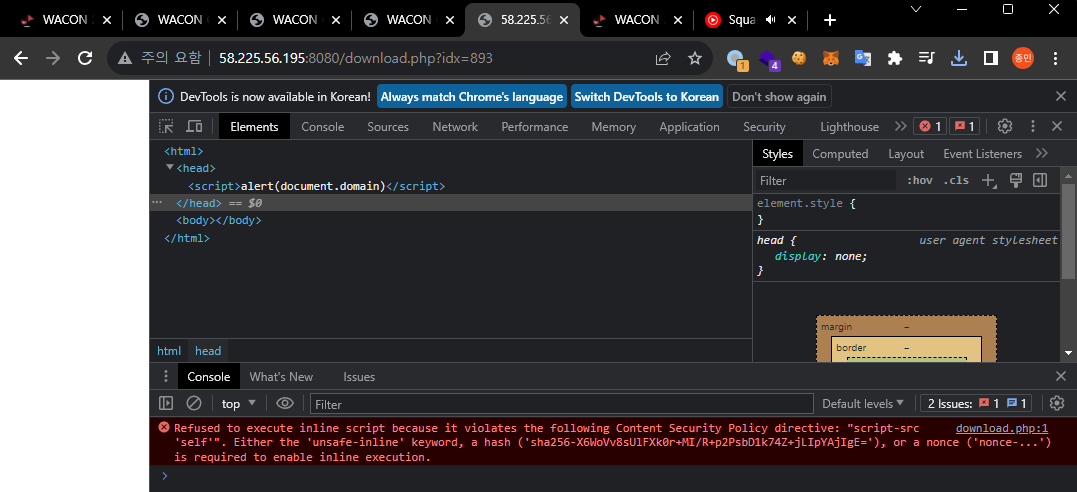Toggle the :hov element state panel
The image size is (1077, 492).
click(920, 181)
